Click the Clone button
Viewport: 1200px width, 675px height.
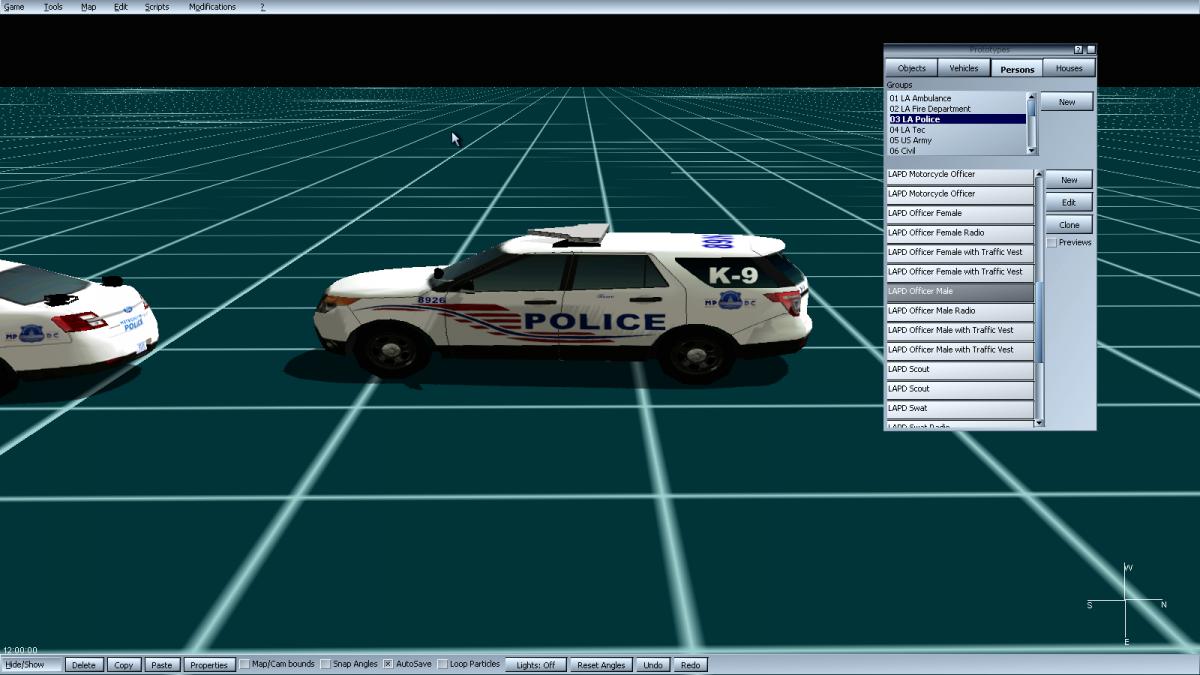pyautogui.click(x=1069, y=225)
